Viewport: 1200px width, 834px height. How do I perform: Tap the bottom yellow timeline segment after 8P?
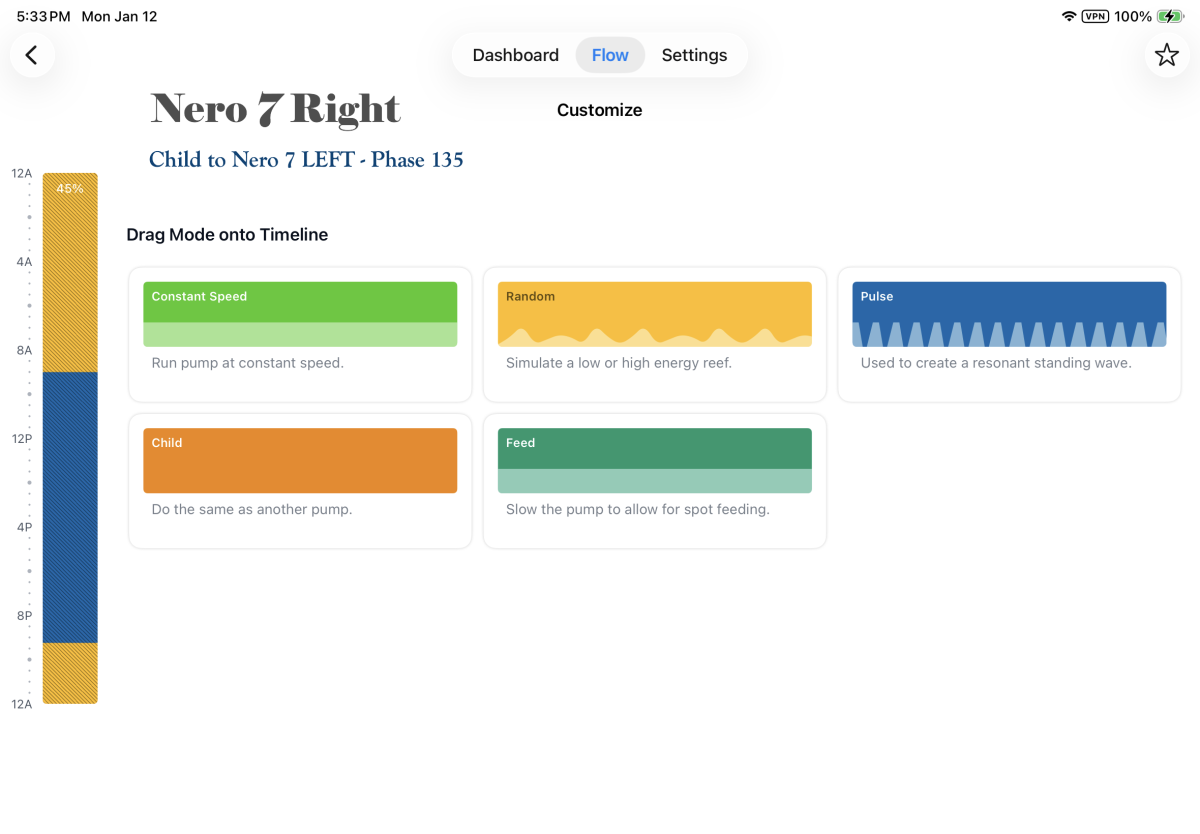tap(70, 673)
